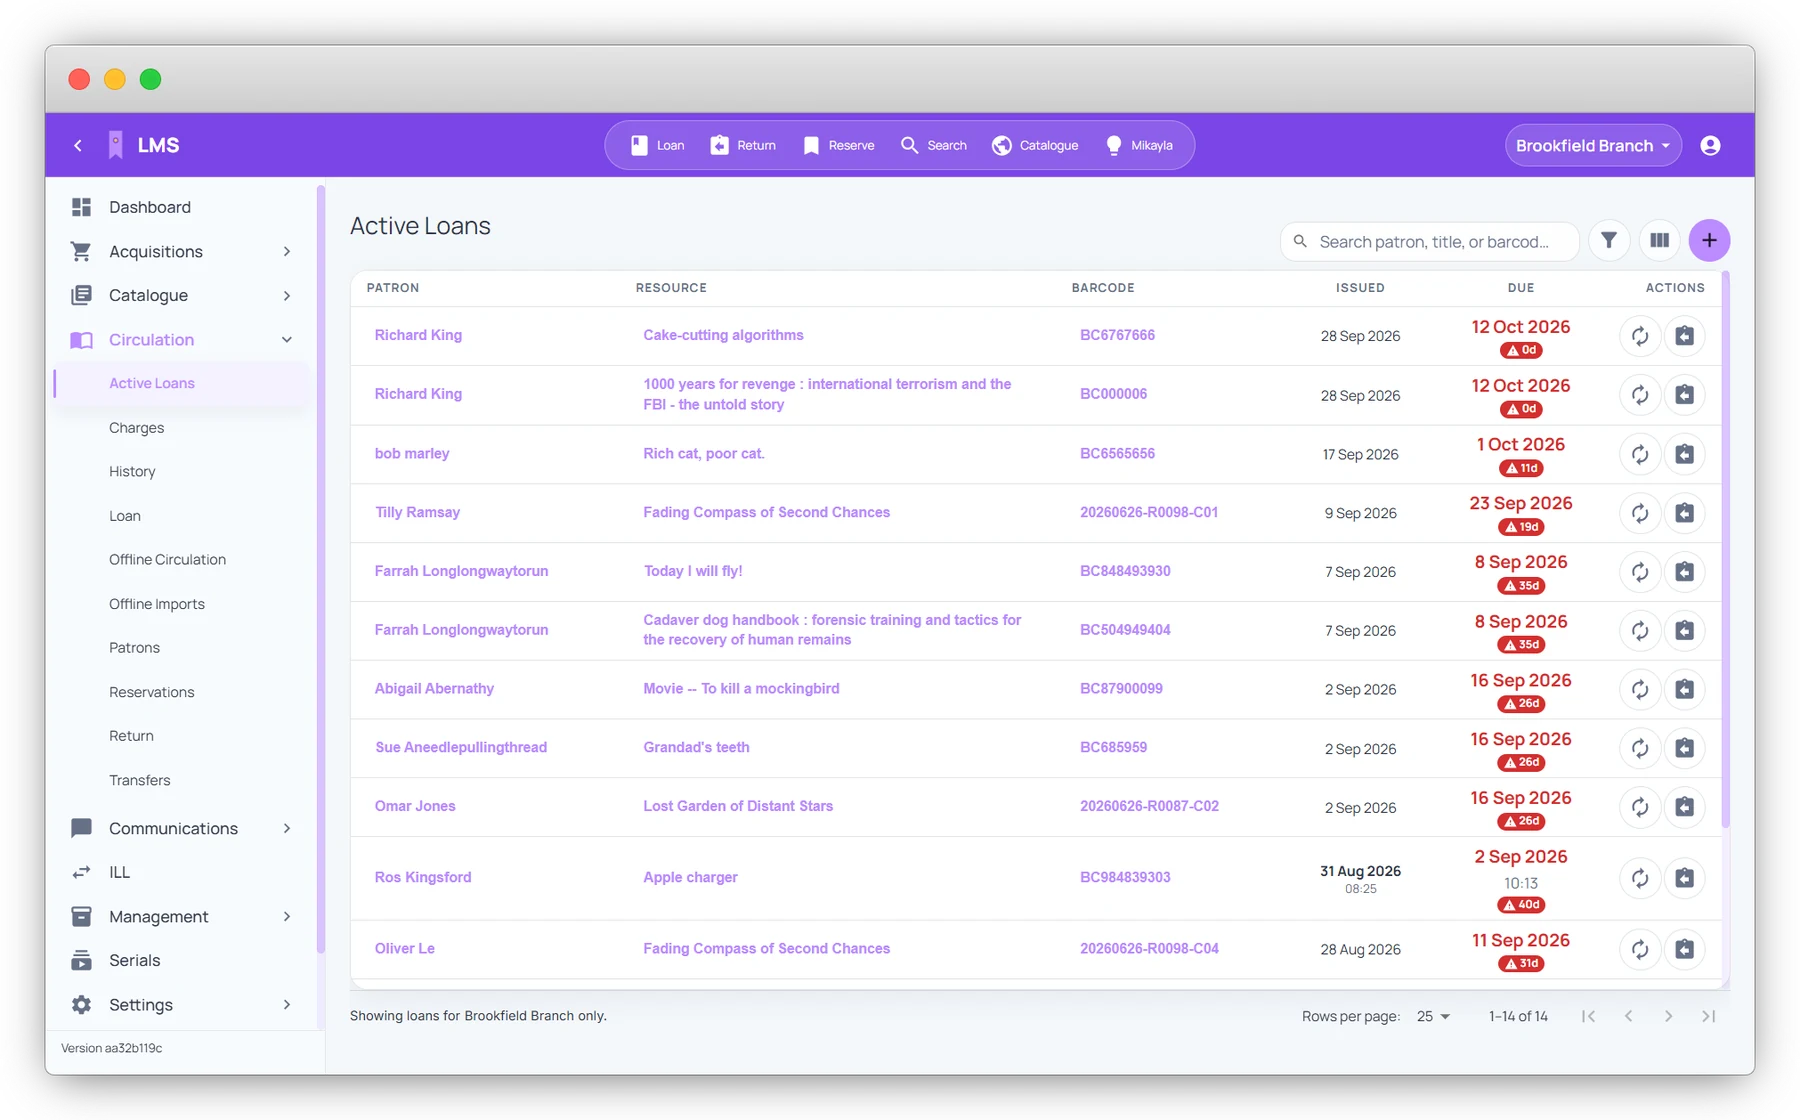
Task: Click the loans table vertical scrollbar
Action: [x=1726, y=550]
